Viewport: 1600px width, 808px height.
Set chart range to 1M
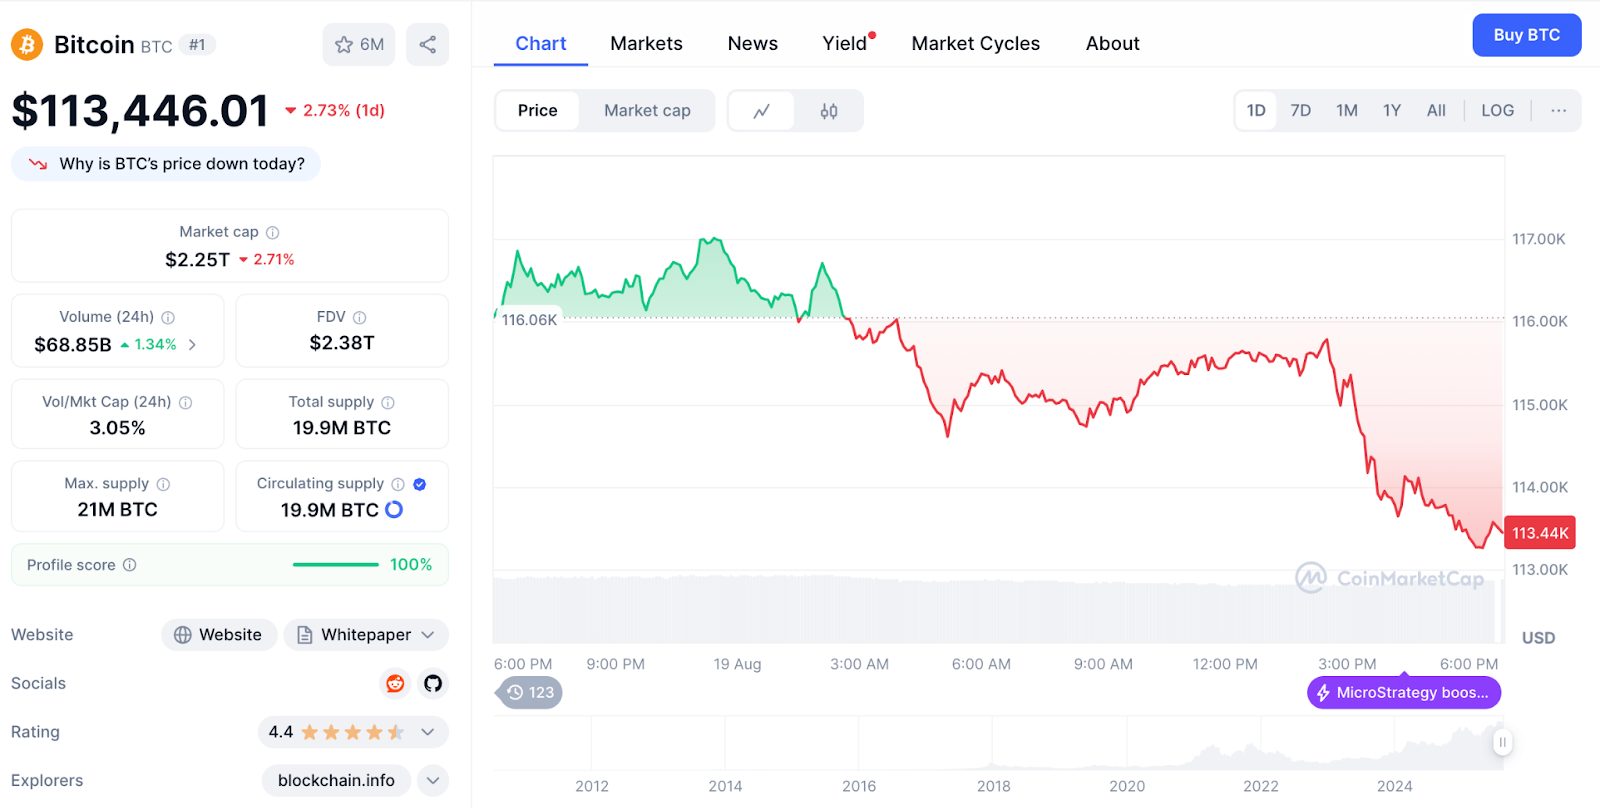pos(1347,111)
